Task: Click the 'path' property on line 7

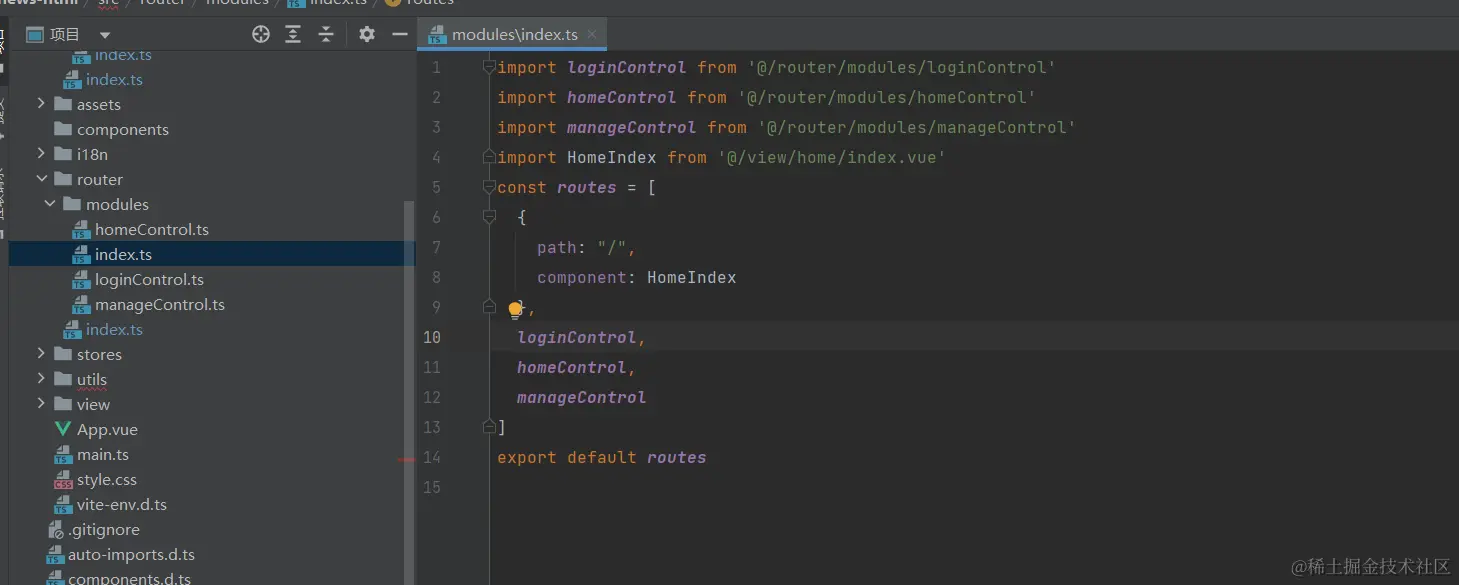Action: pos(556,247)
